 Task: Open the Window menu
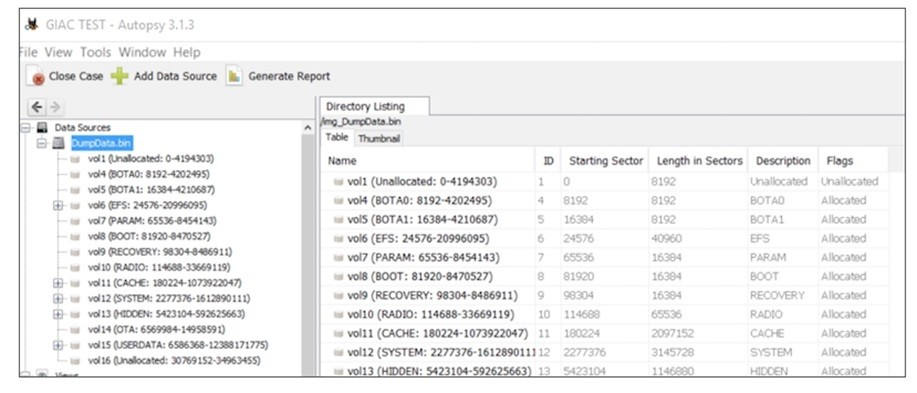(x=142, y=52)
